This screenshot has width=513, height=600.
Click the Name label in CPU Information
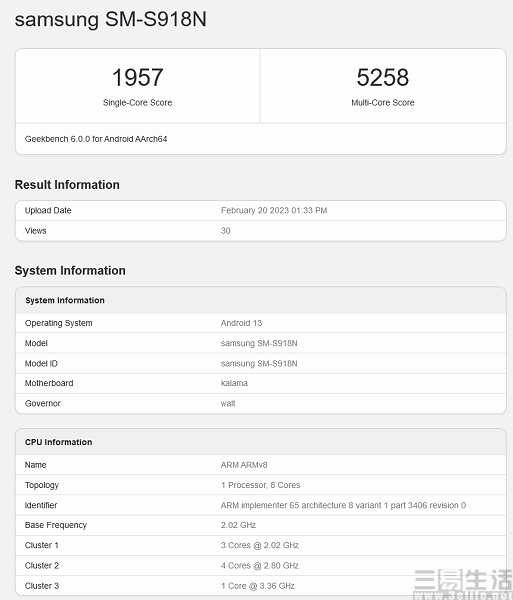(36, 465)
